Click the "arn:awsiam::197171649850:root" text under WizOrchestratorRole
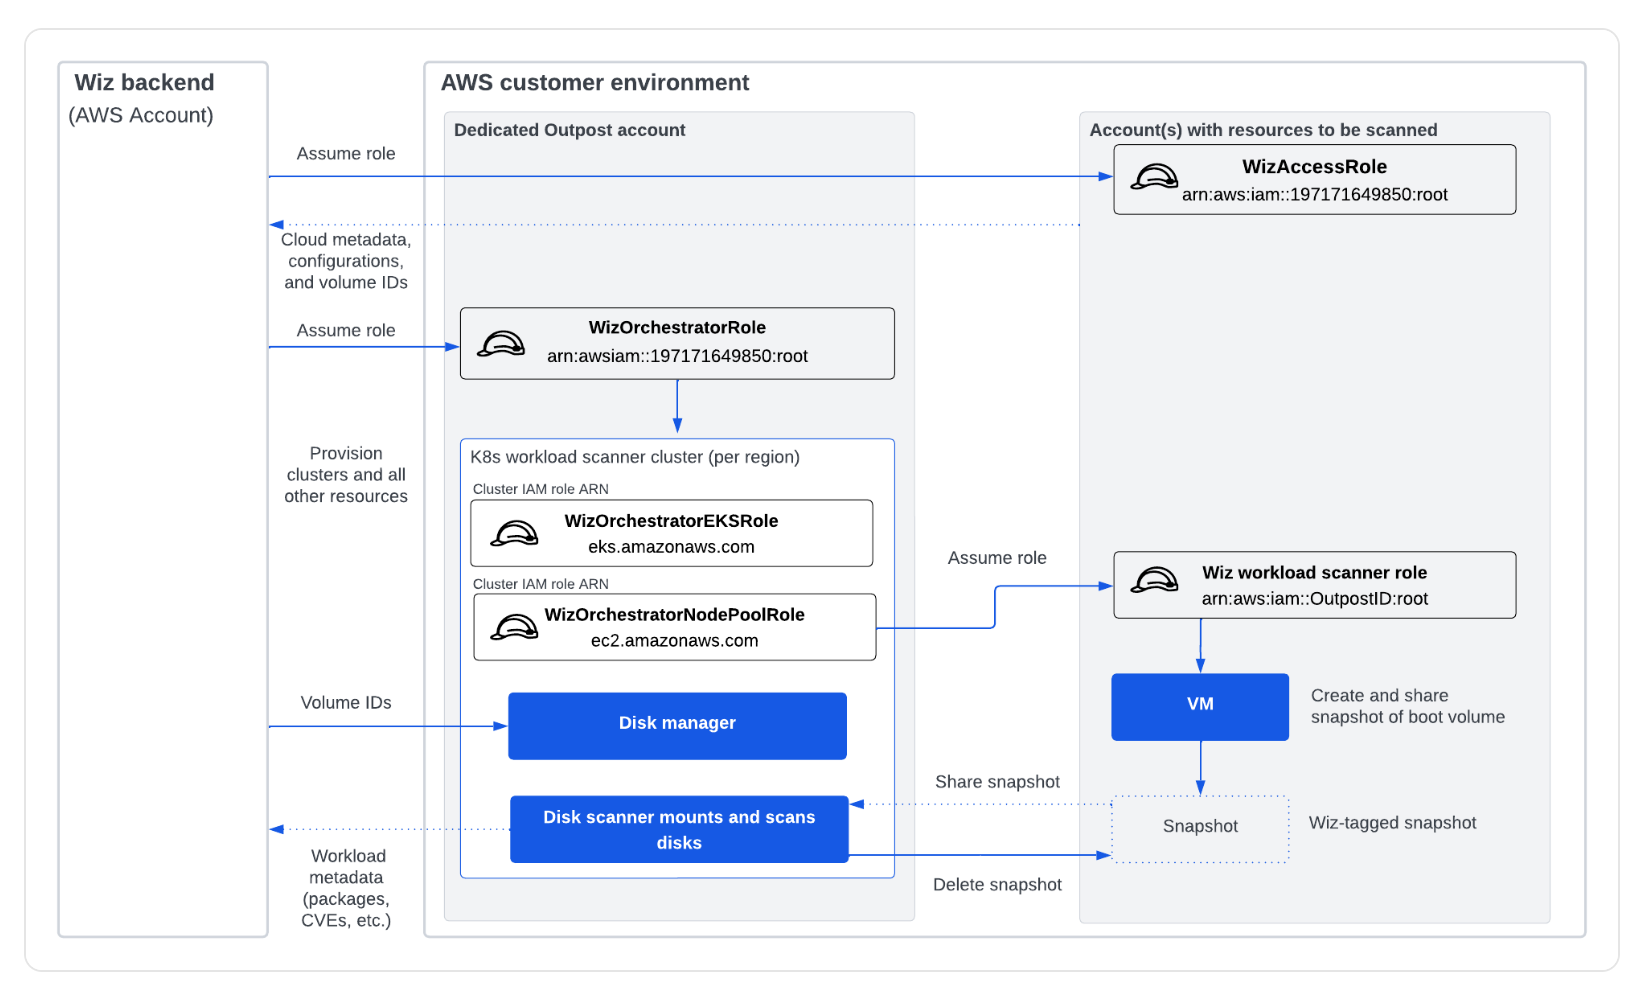Screen dimensions: 1634x990 point(677,356)
